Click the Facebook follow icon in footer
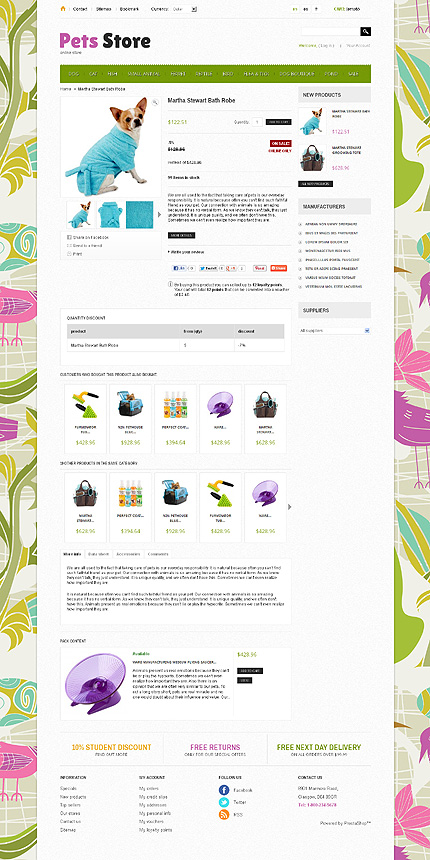Viewport: 430px width, 860px height. point(224,790)
